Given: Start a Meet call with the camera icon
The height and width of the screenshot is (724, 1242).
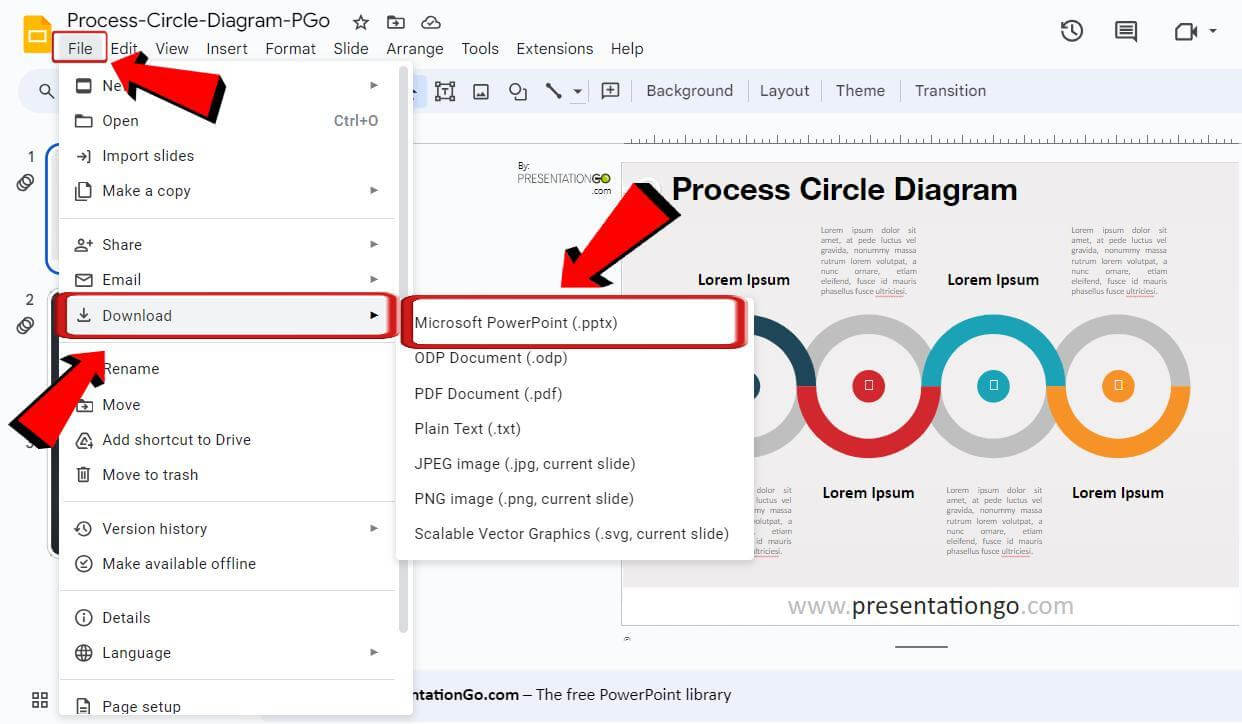Looking at the screenshot, I should point(1185,31).
